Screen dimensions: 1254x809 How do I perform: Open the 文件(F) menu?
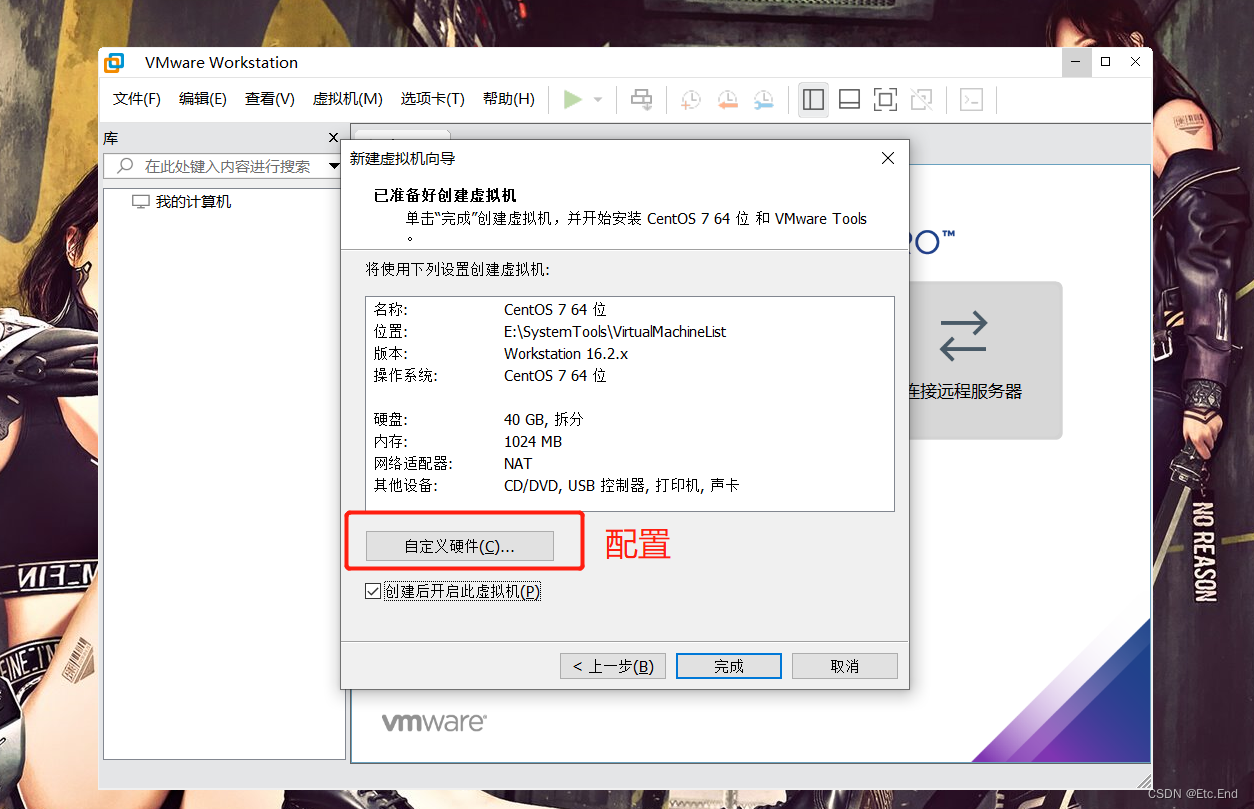click(137, 99)
